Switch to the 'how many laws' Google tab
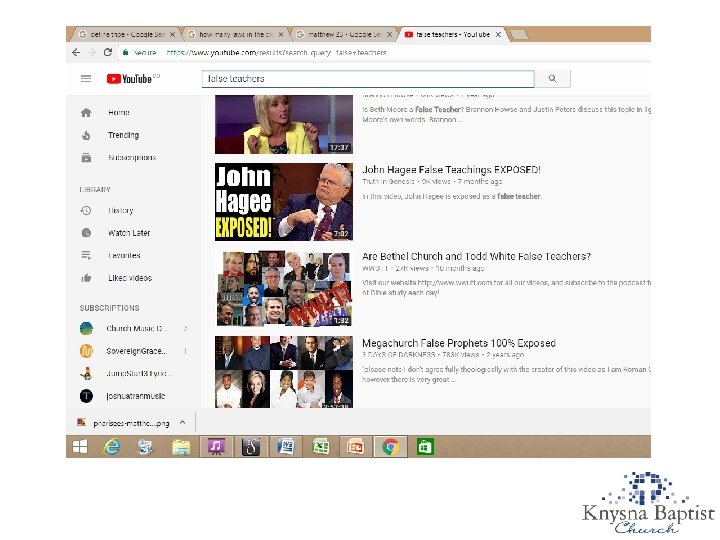This screenshot has width=720, height=540. 236,34
